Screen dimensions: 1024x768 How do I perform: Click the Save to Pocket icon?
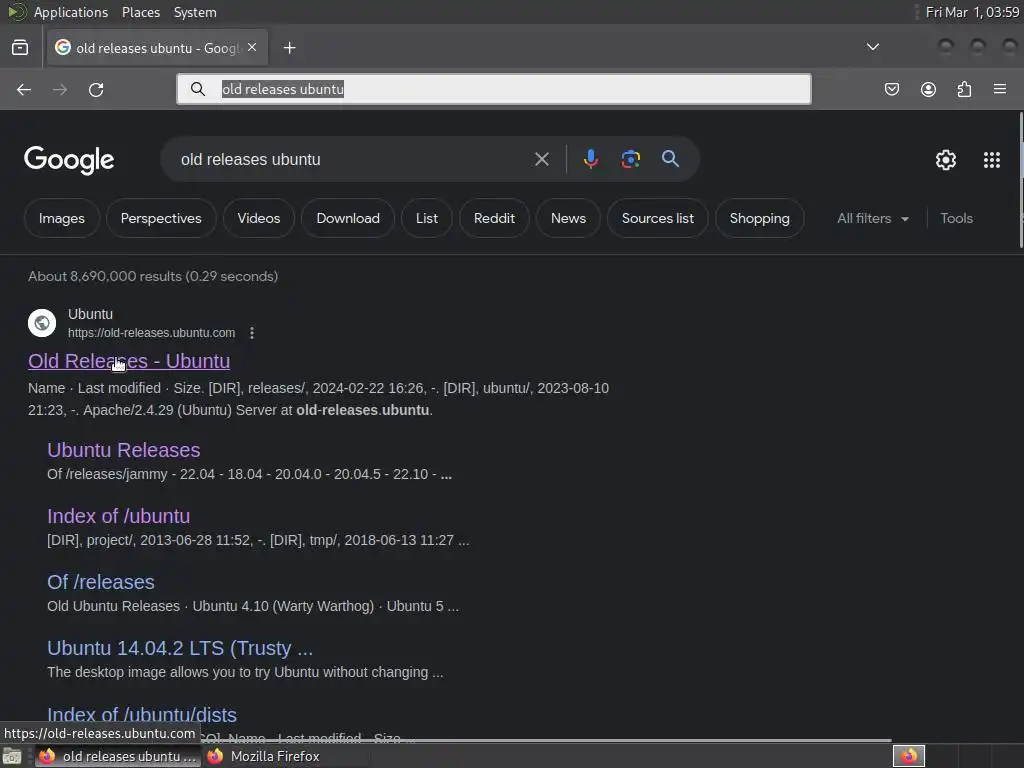[x=891, y=89]
